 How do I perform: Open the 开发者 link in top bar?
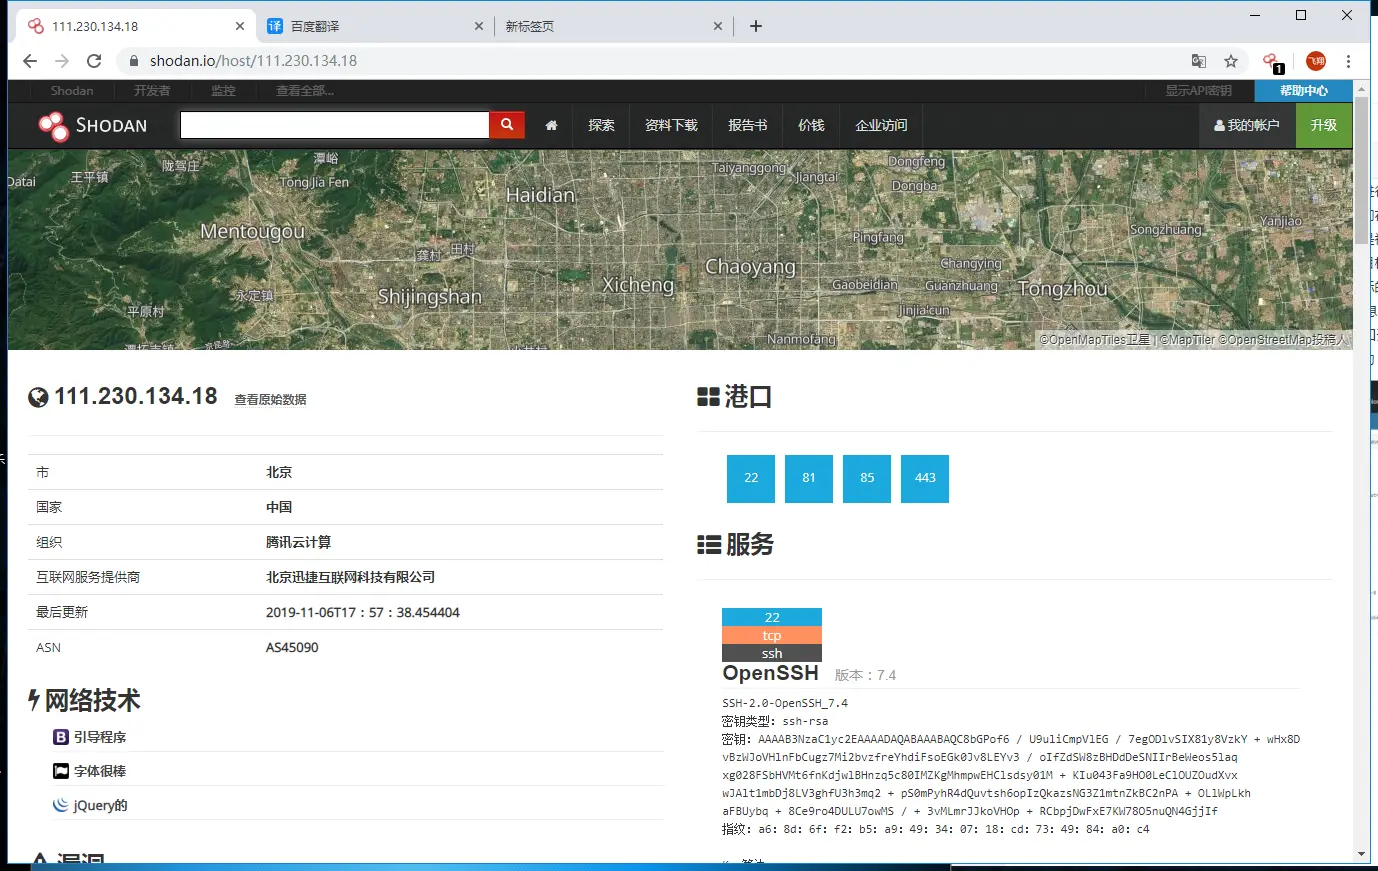(152, 91)
